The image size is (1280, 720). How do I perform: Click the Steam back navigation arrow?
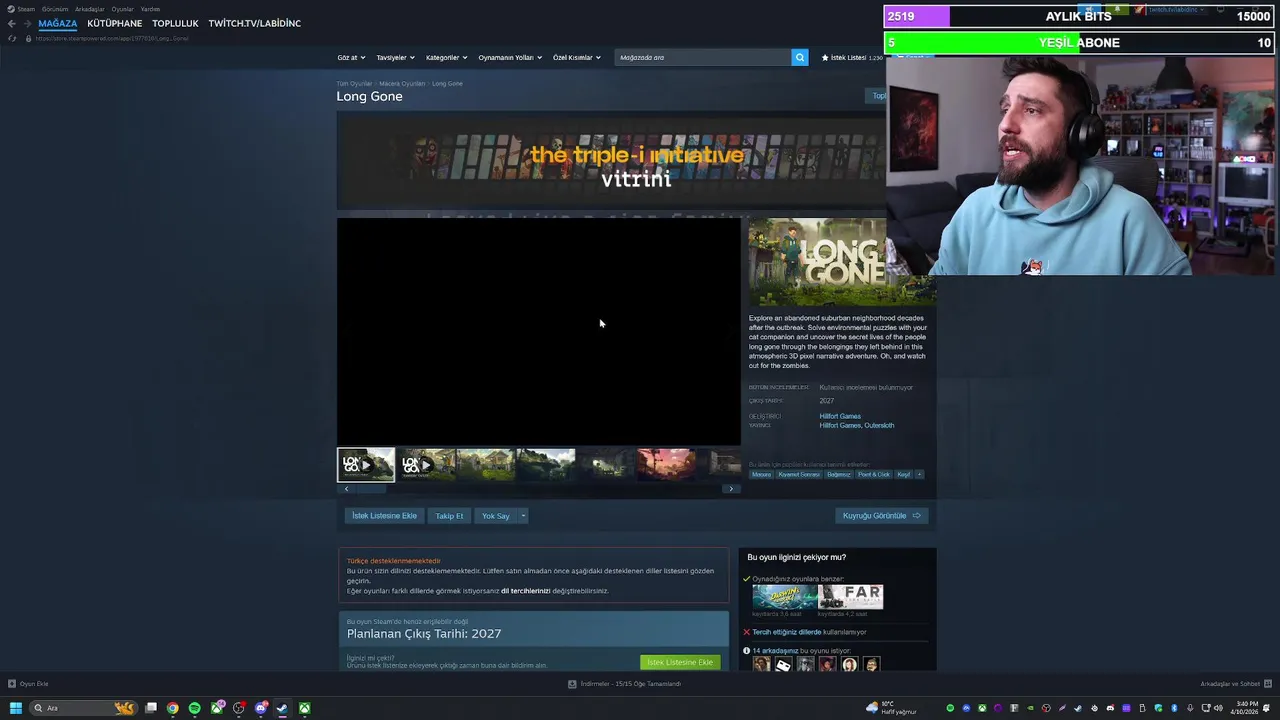tap(11, 23)
